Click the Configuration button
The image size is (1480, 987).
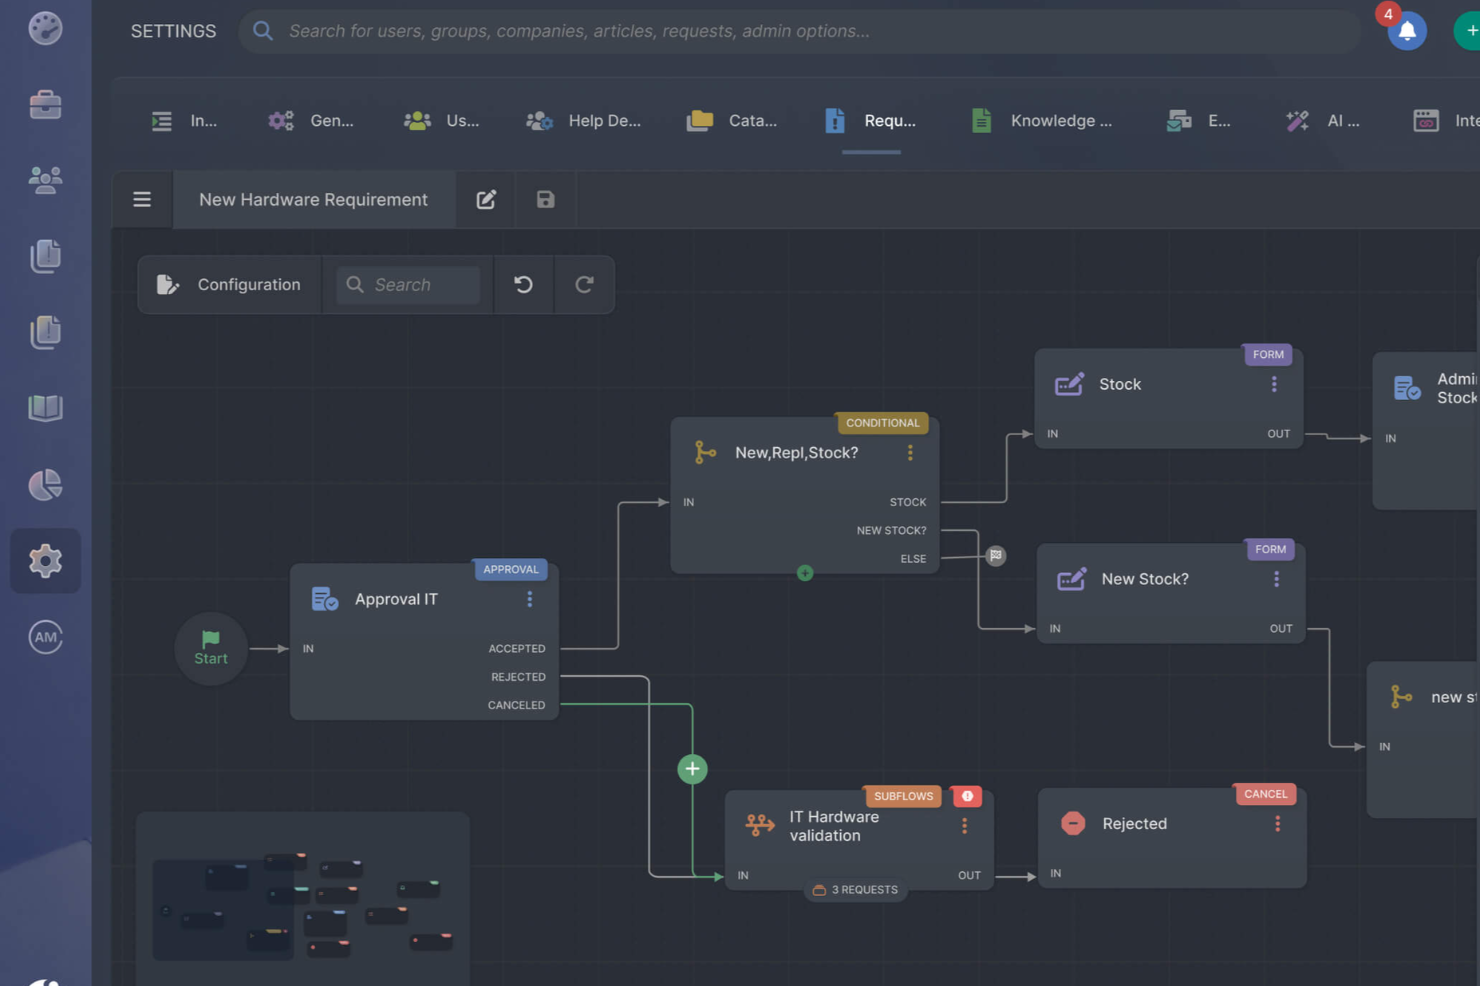click(x=229, y=284)
